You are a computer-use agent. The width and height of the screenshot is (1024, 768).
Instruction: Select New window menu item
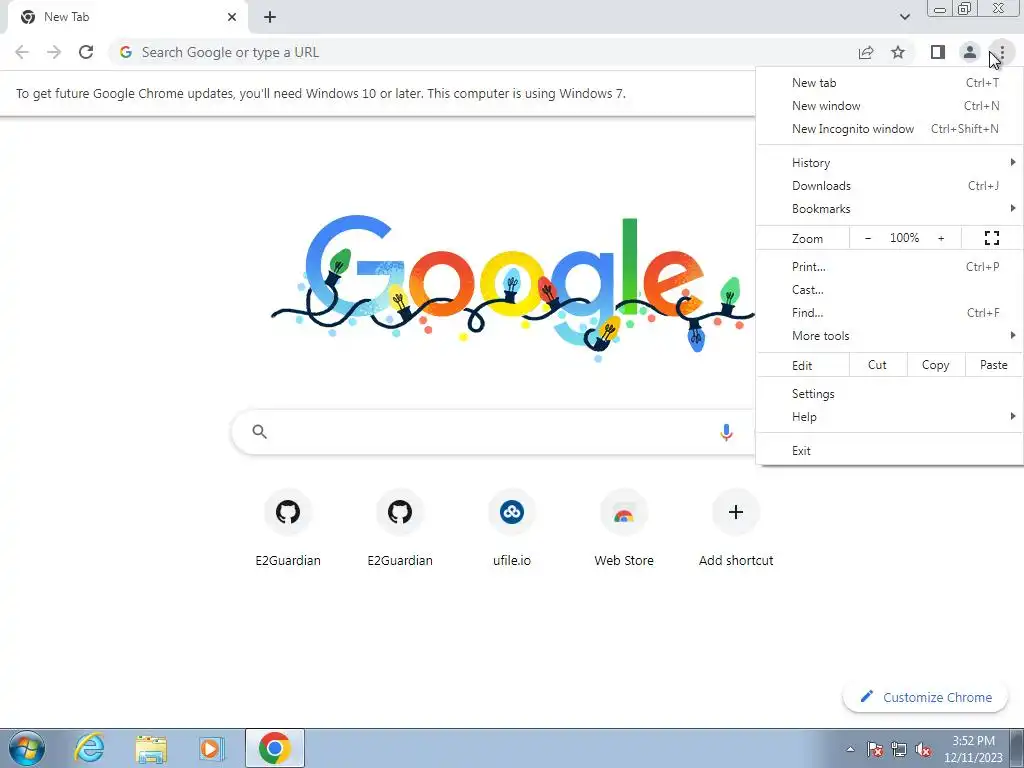click(x=889, y=106)
